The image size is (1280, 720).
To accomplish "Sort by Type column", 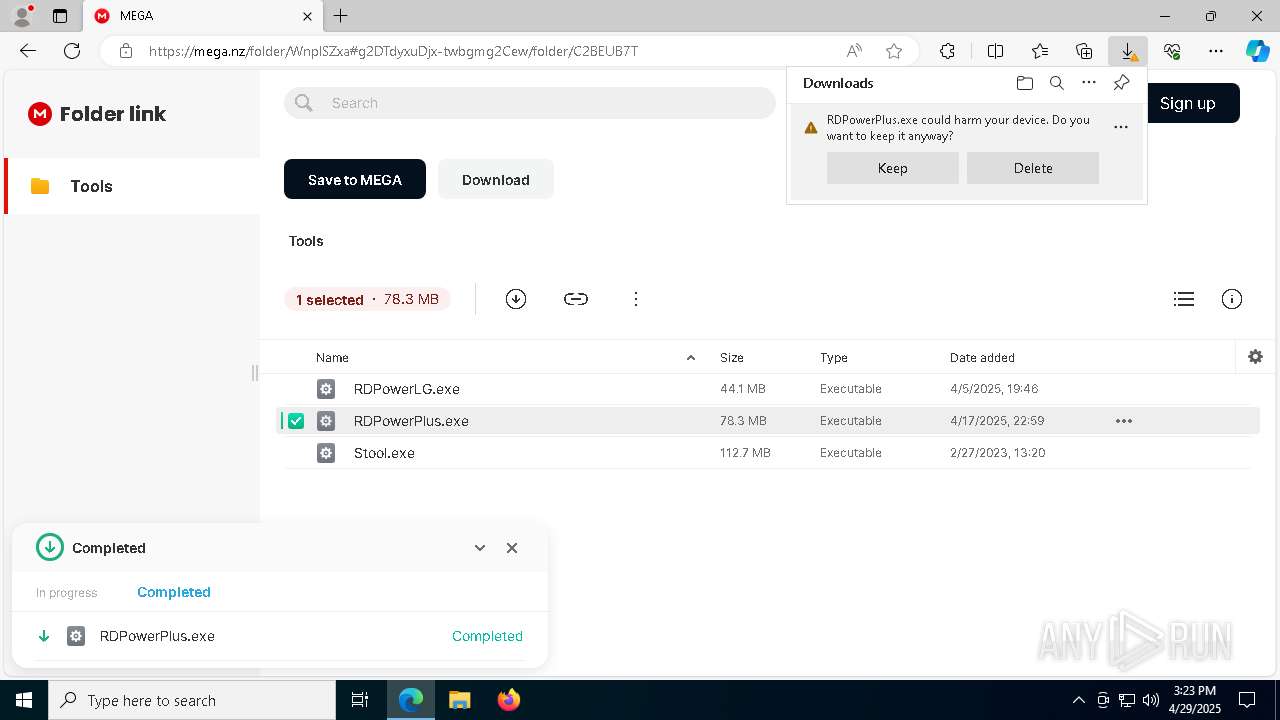I will pyautogui.click(x=834, y=358).
